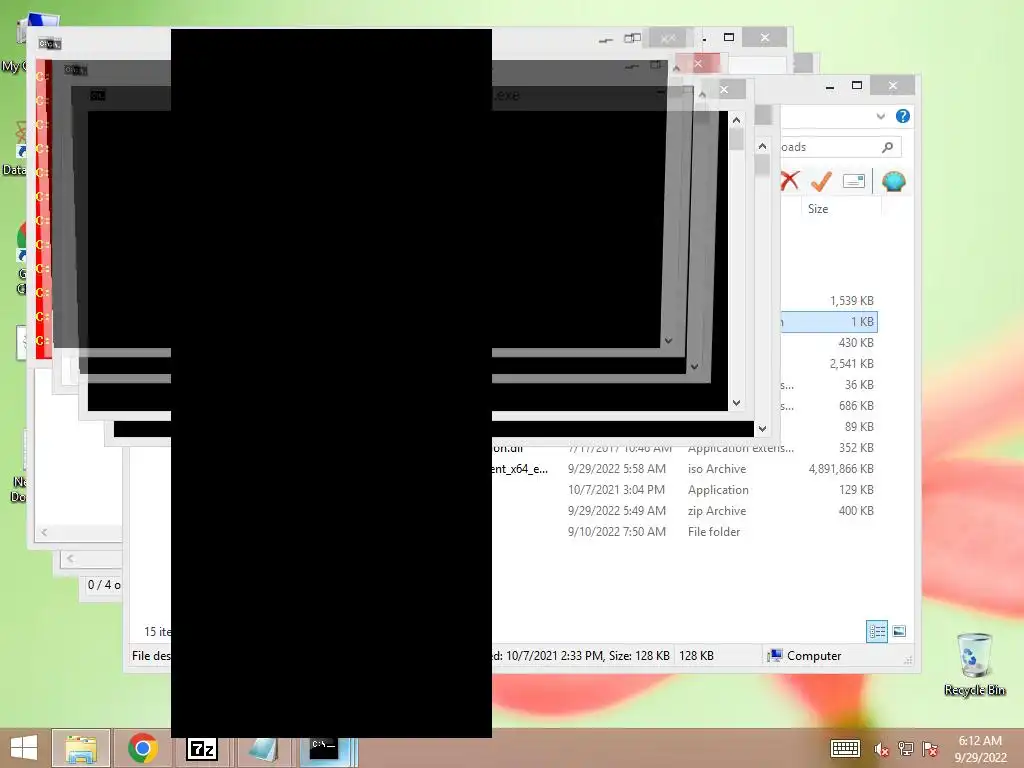Select the 4,891,866 KB iso file size

841,468
